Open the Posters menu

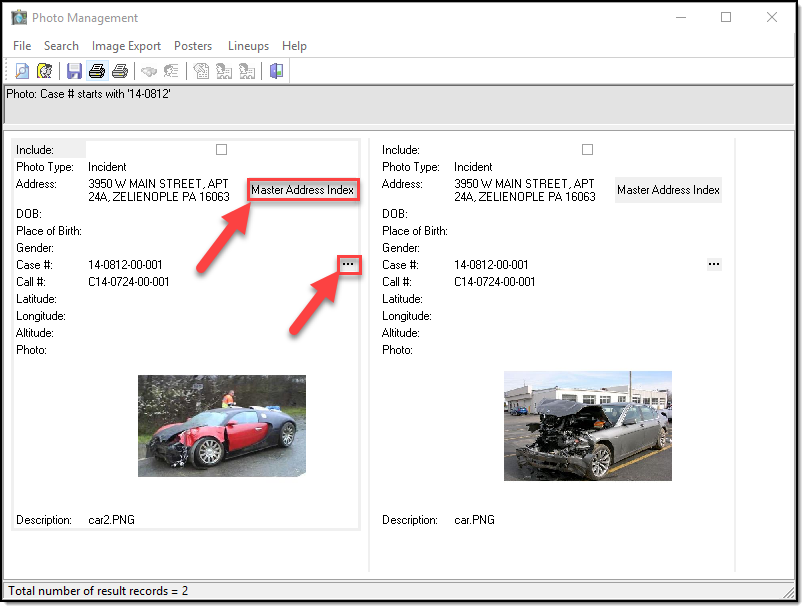[x=193, y=46]
